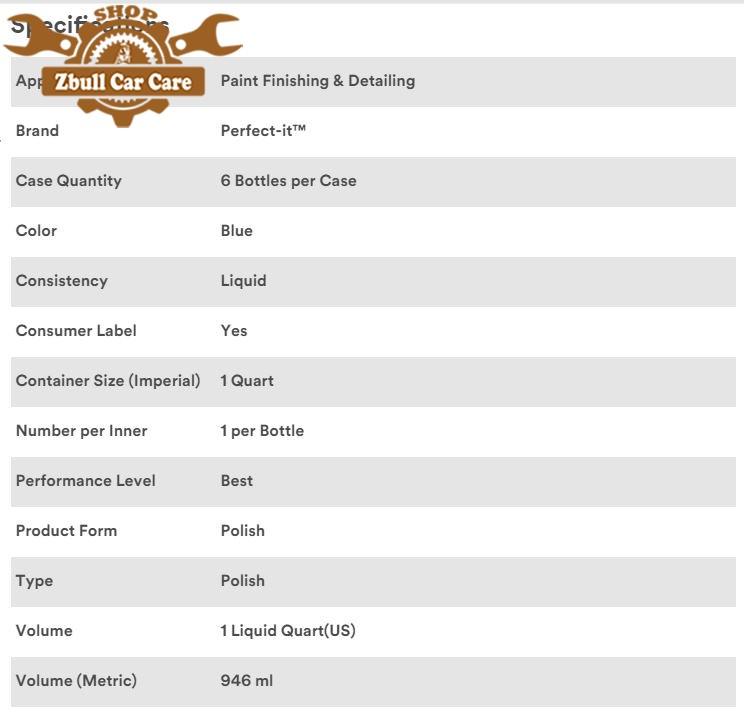The height and width of the screenshot is (712, 744).
Task: Click the Performance Level Best value
Action: click(x=237, y=481)
